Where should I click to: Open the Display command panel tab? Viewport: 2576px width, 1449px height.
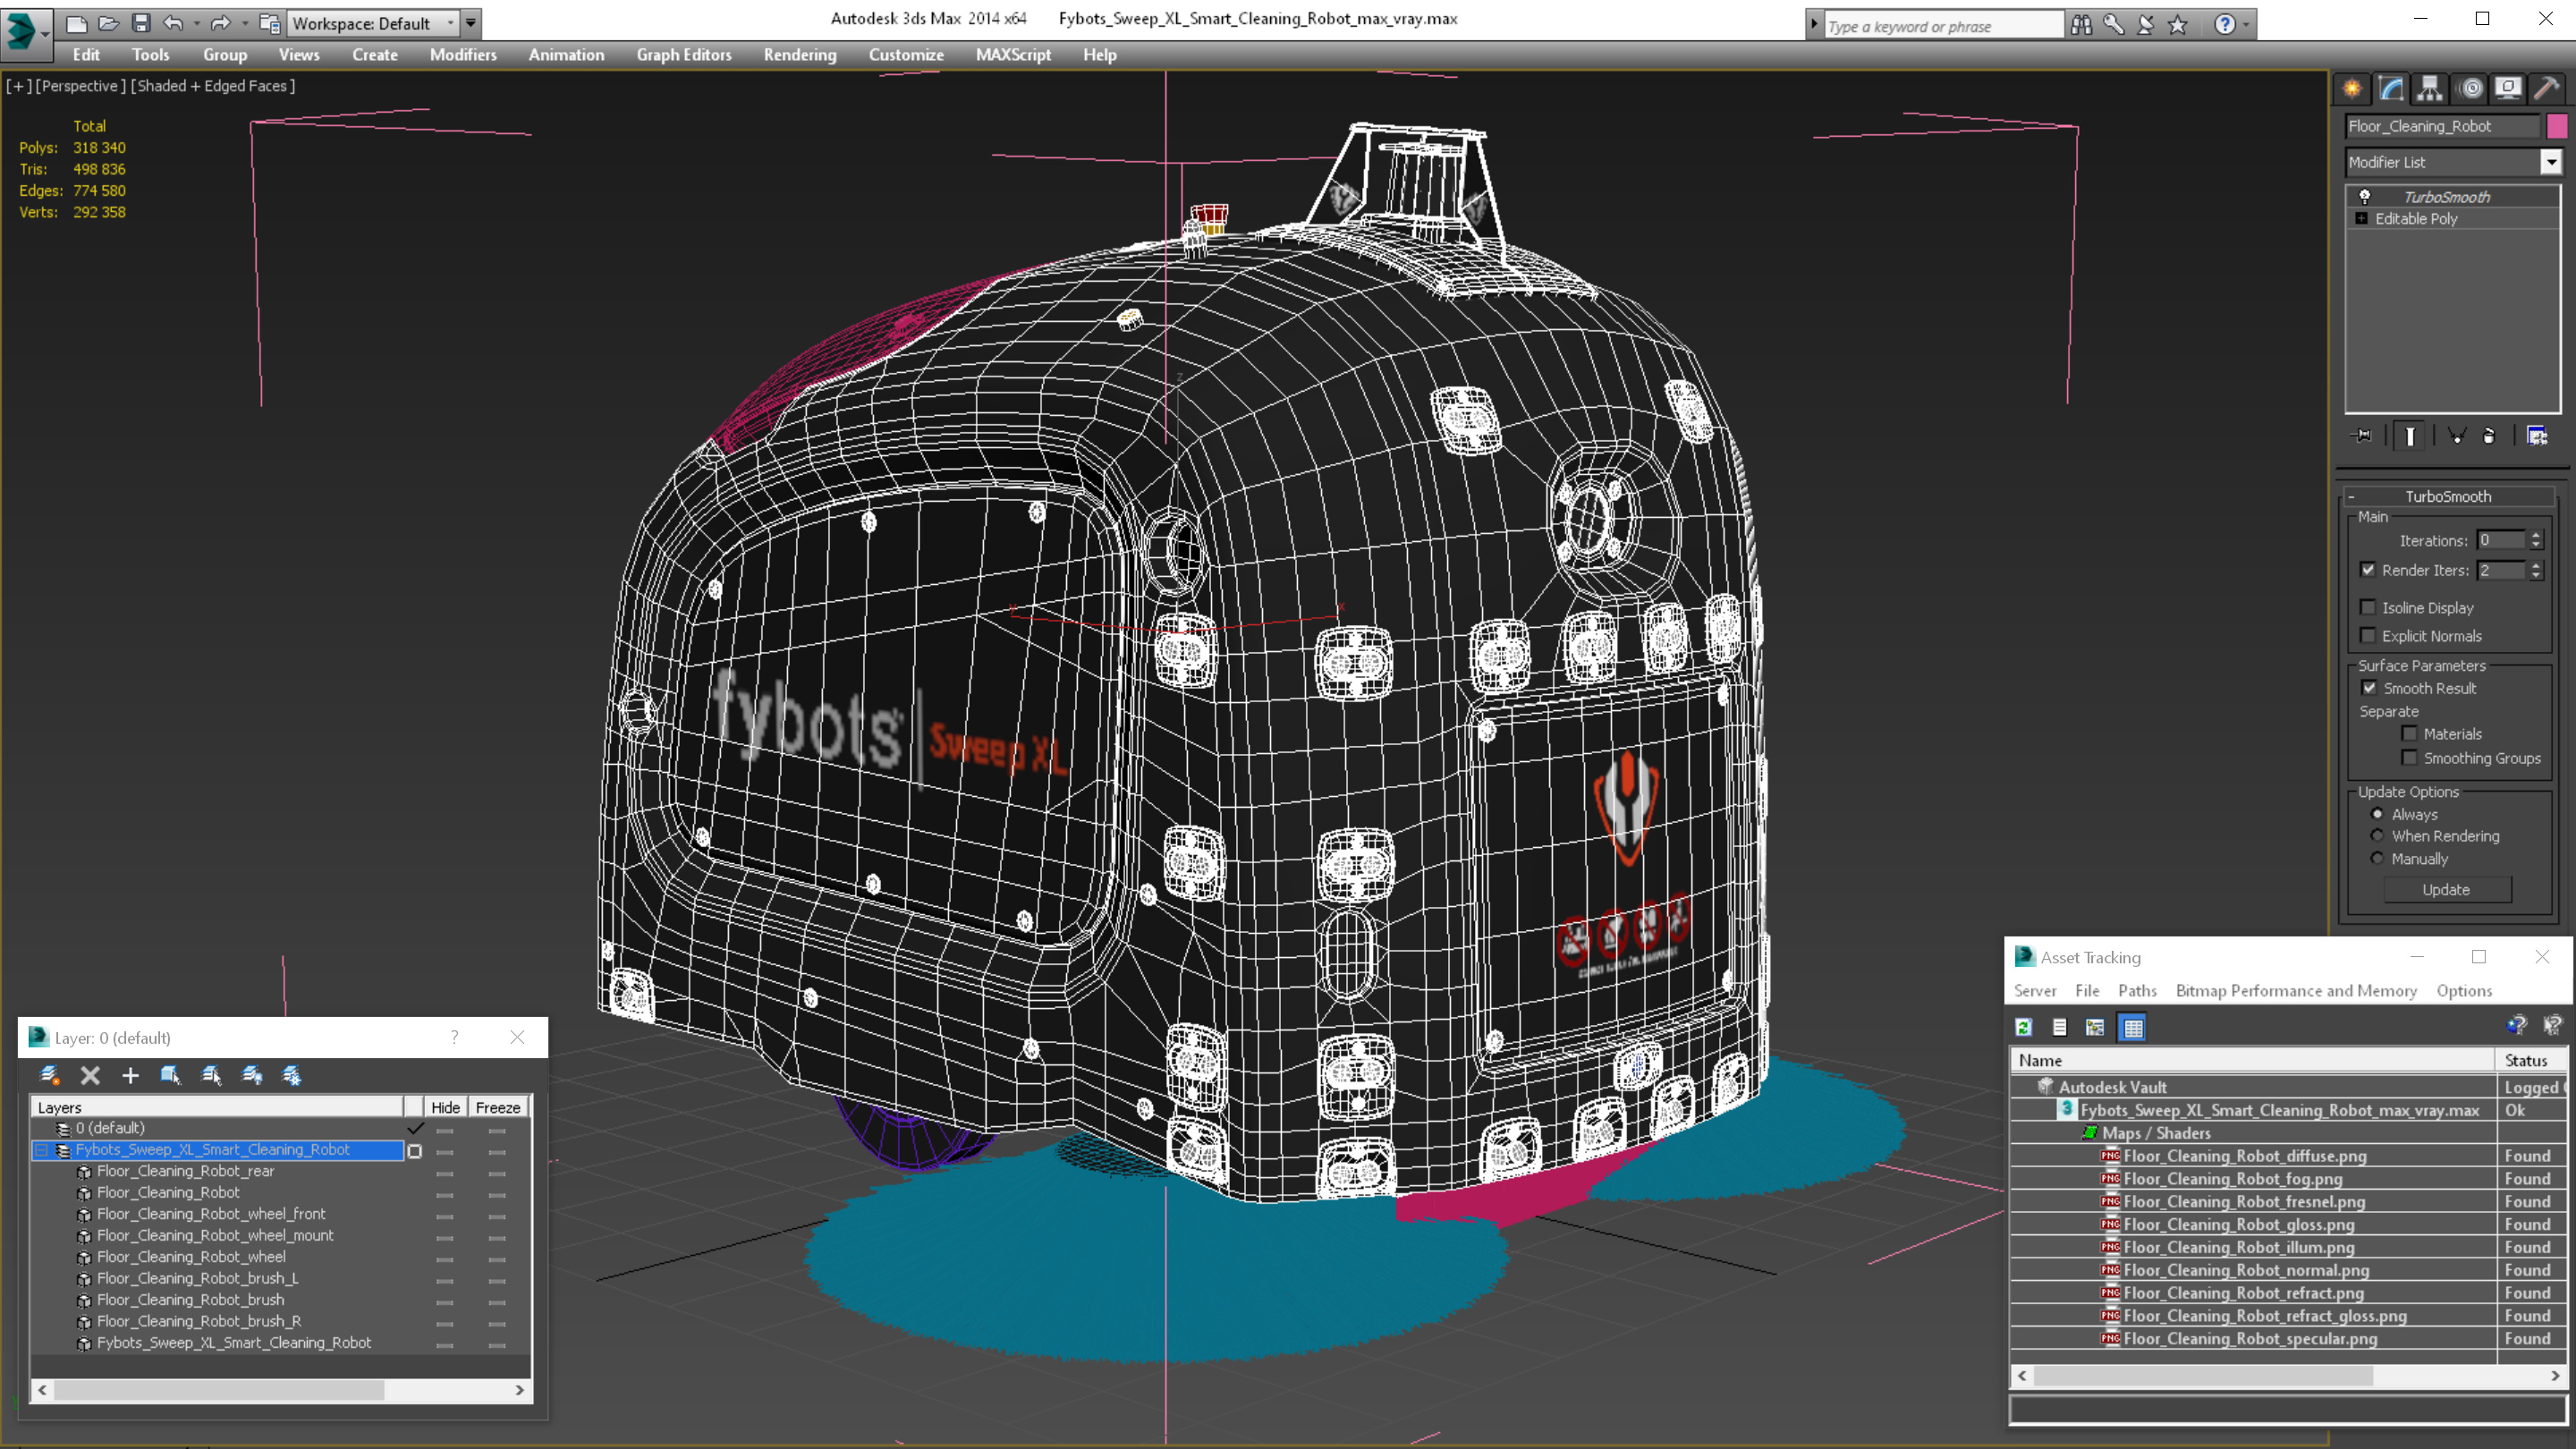[x=2508, y=88]
